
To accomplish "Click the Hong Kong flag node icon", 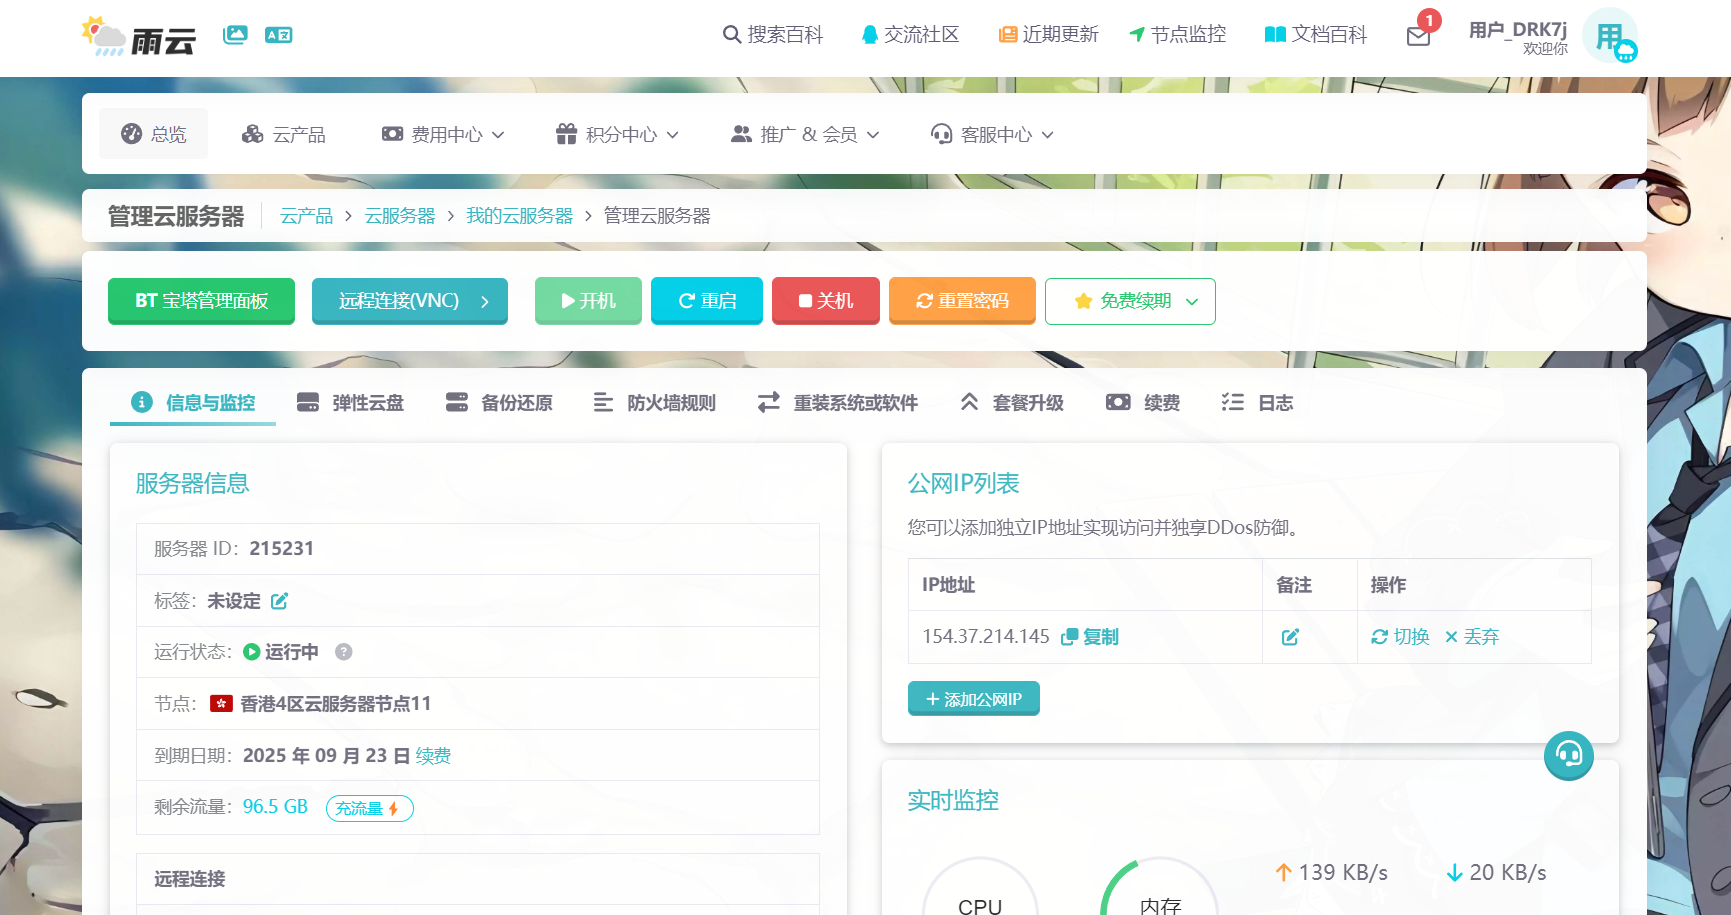I will tap(221, 704).
